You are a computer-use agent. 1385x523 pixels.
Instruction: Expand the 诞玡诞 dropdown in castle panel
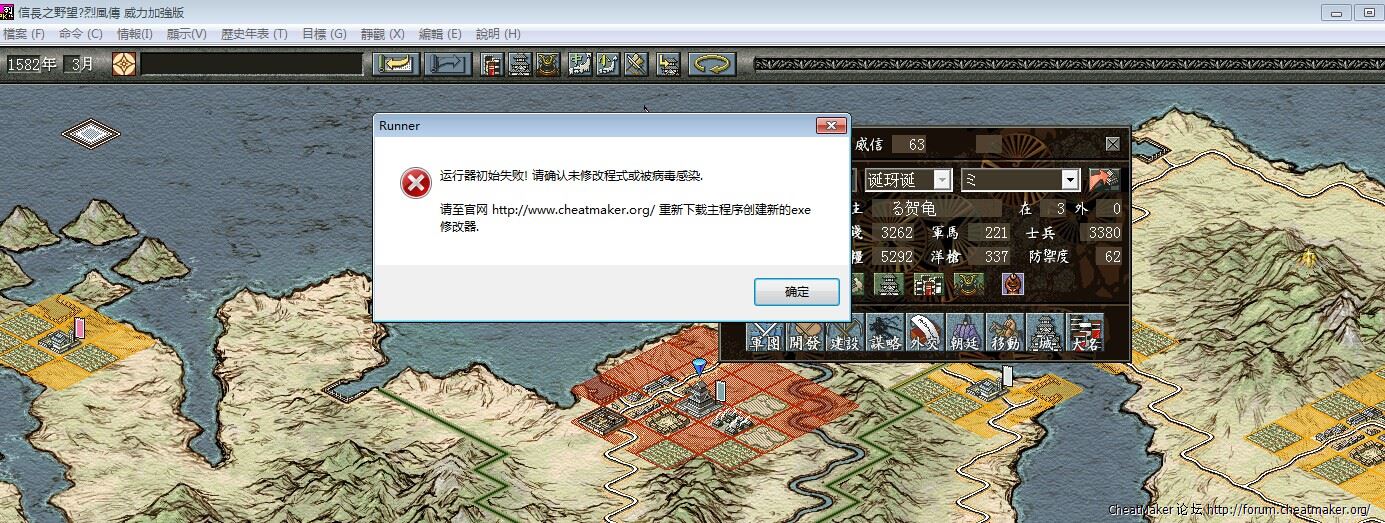pyautogui.click(x=941, y=180)
